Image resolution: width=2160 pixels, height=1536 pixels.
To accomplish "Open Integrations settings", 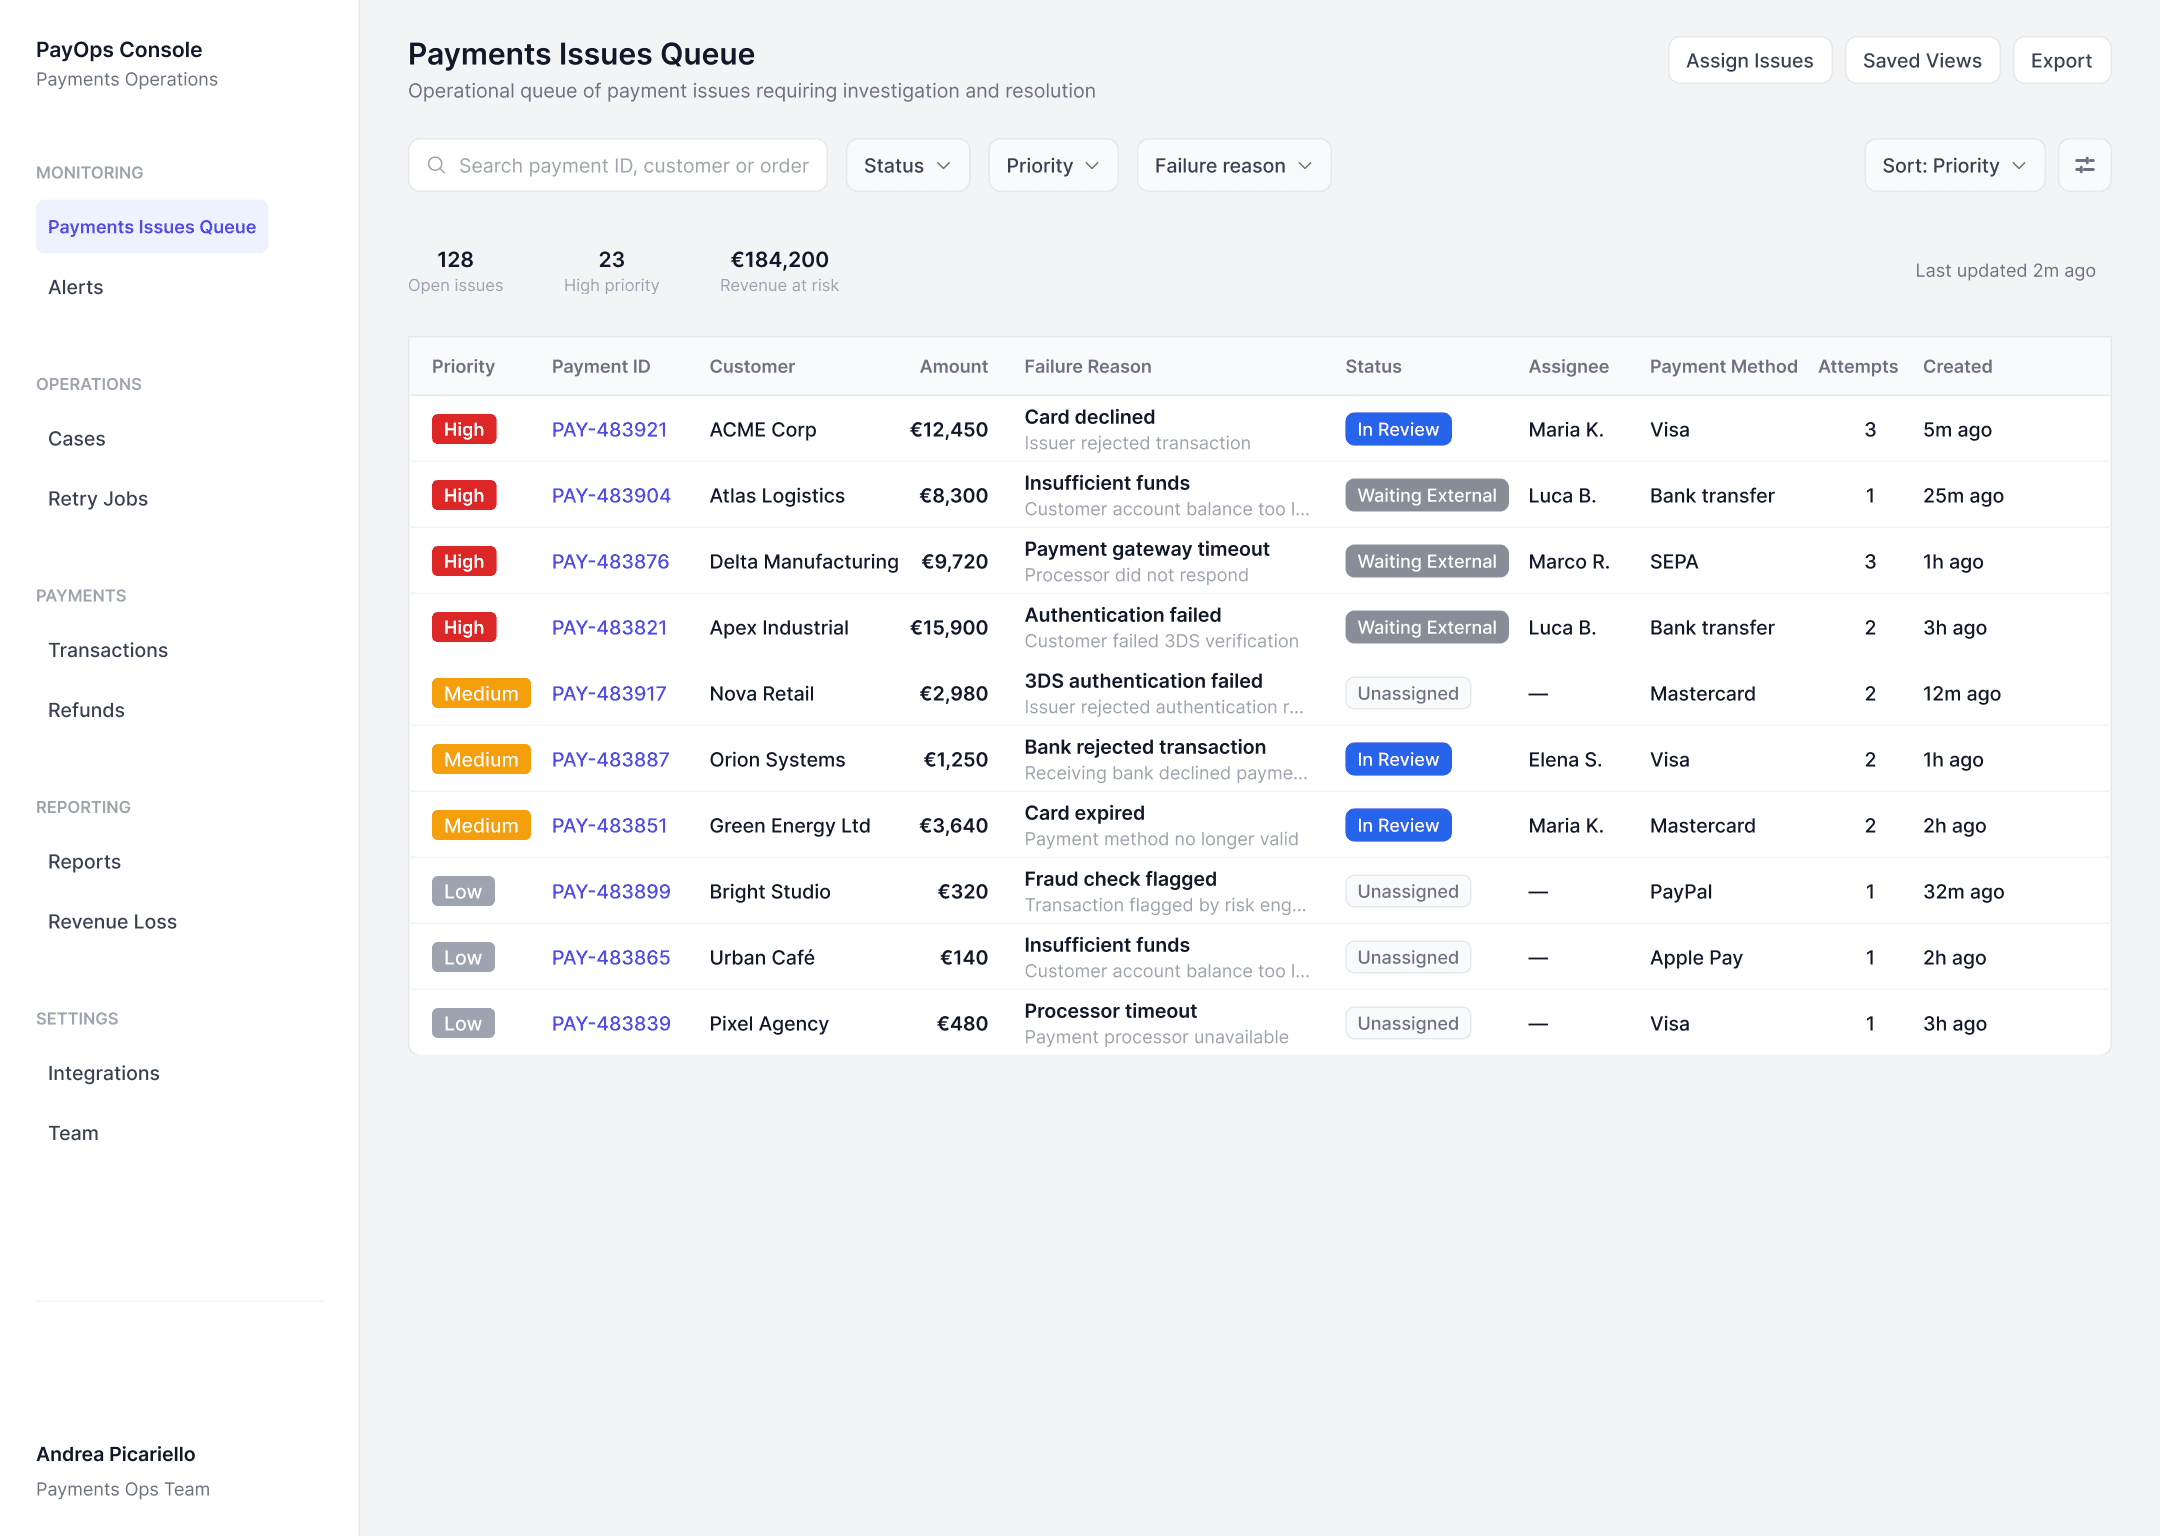I will (x=104, y=1073).
